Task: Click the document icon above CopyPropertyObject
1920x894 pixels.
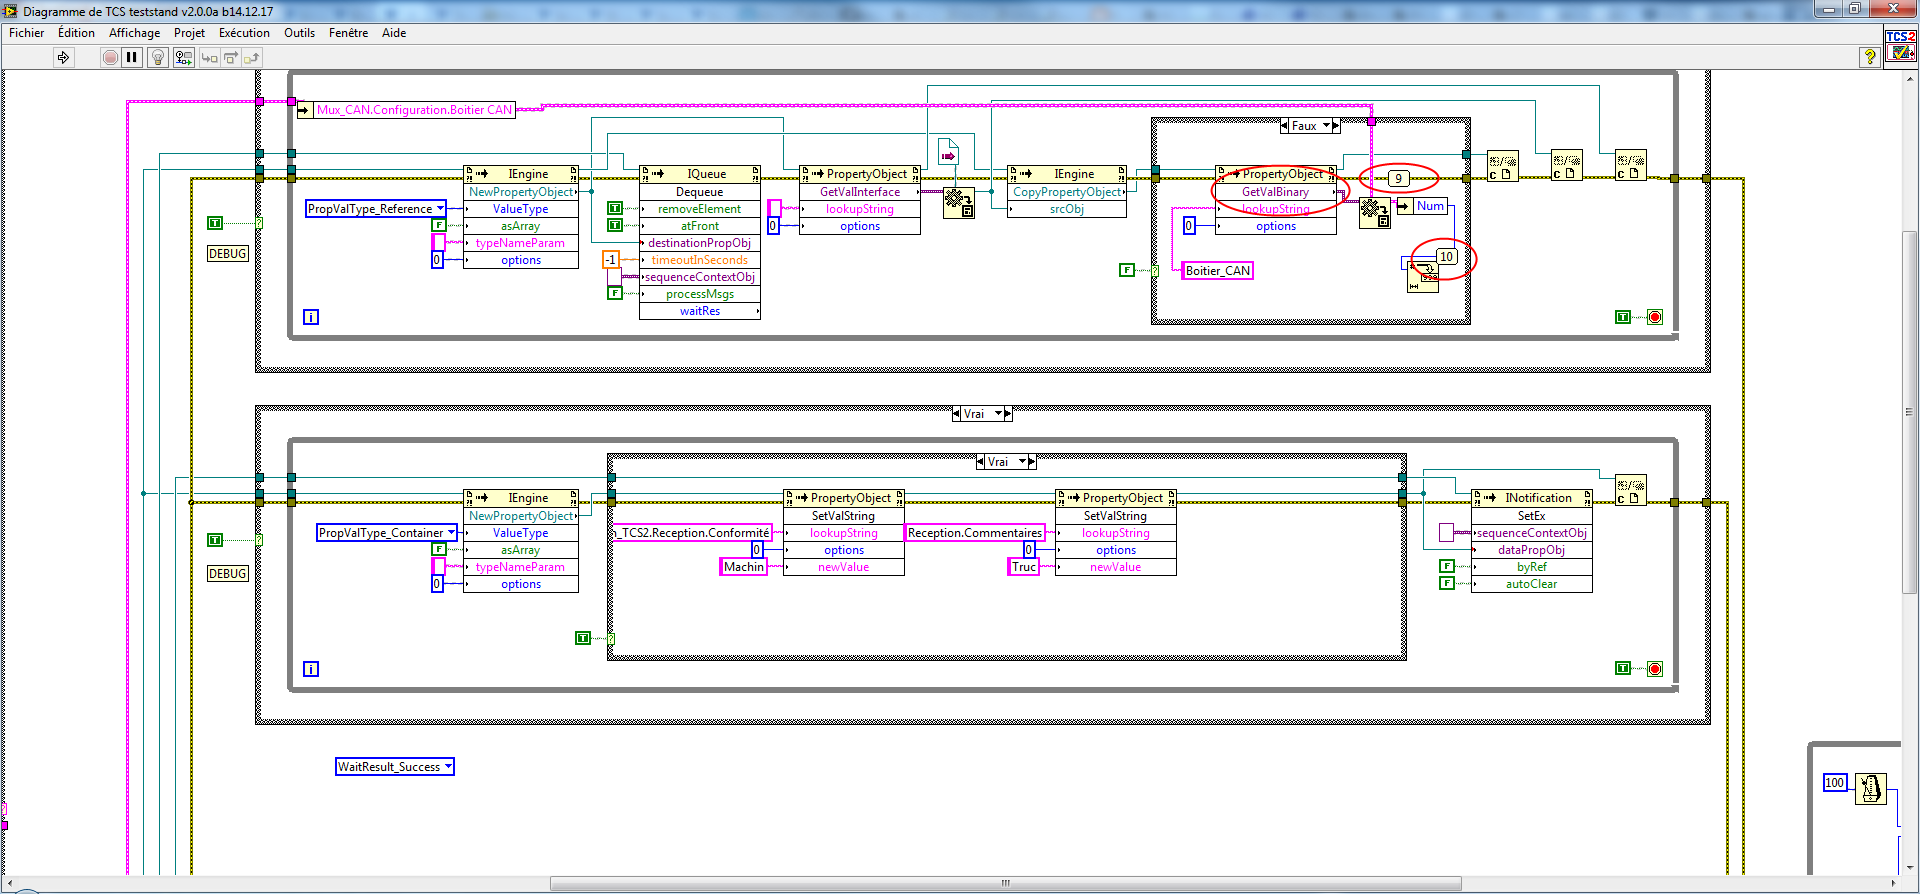Action: pos(948,153)
